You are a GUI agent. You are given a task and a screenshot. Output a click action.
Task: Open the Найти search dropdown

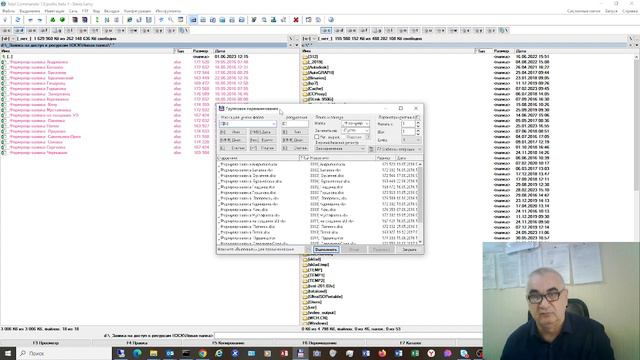pyautogui.click(x=367, y=123)
